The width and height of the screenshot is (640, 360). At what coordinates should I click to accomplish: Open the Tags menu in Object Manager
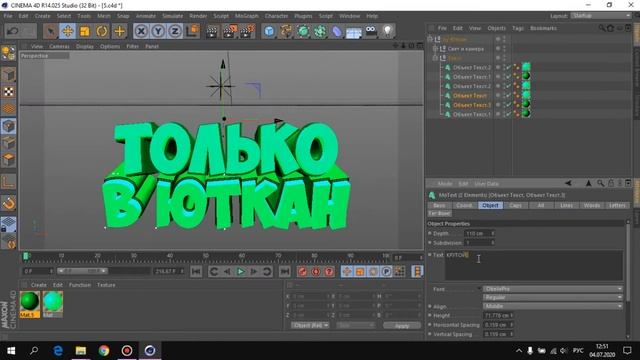pyautogui.click(x=518, y=28)
